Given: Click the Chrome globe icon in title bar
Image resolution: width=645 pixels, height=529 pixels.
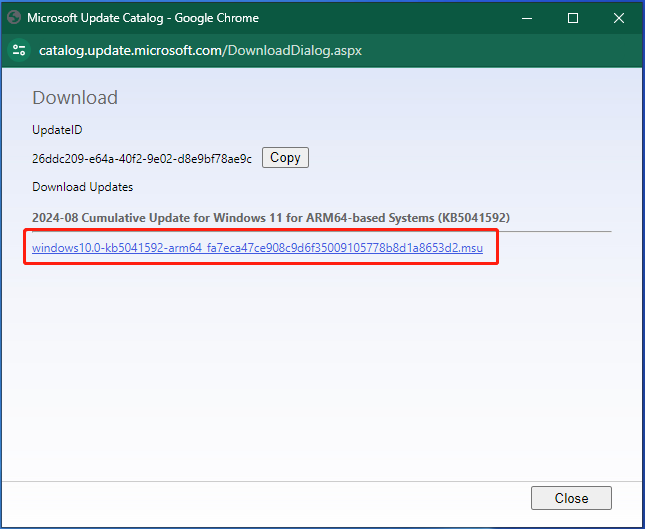Looking at the screenshot, I should point(13,18).
